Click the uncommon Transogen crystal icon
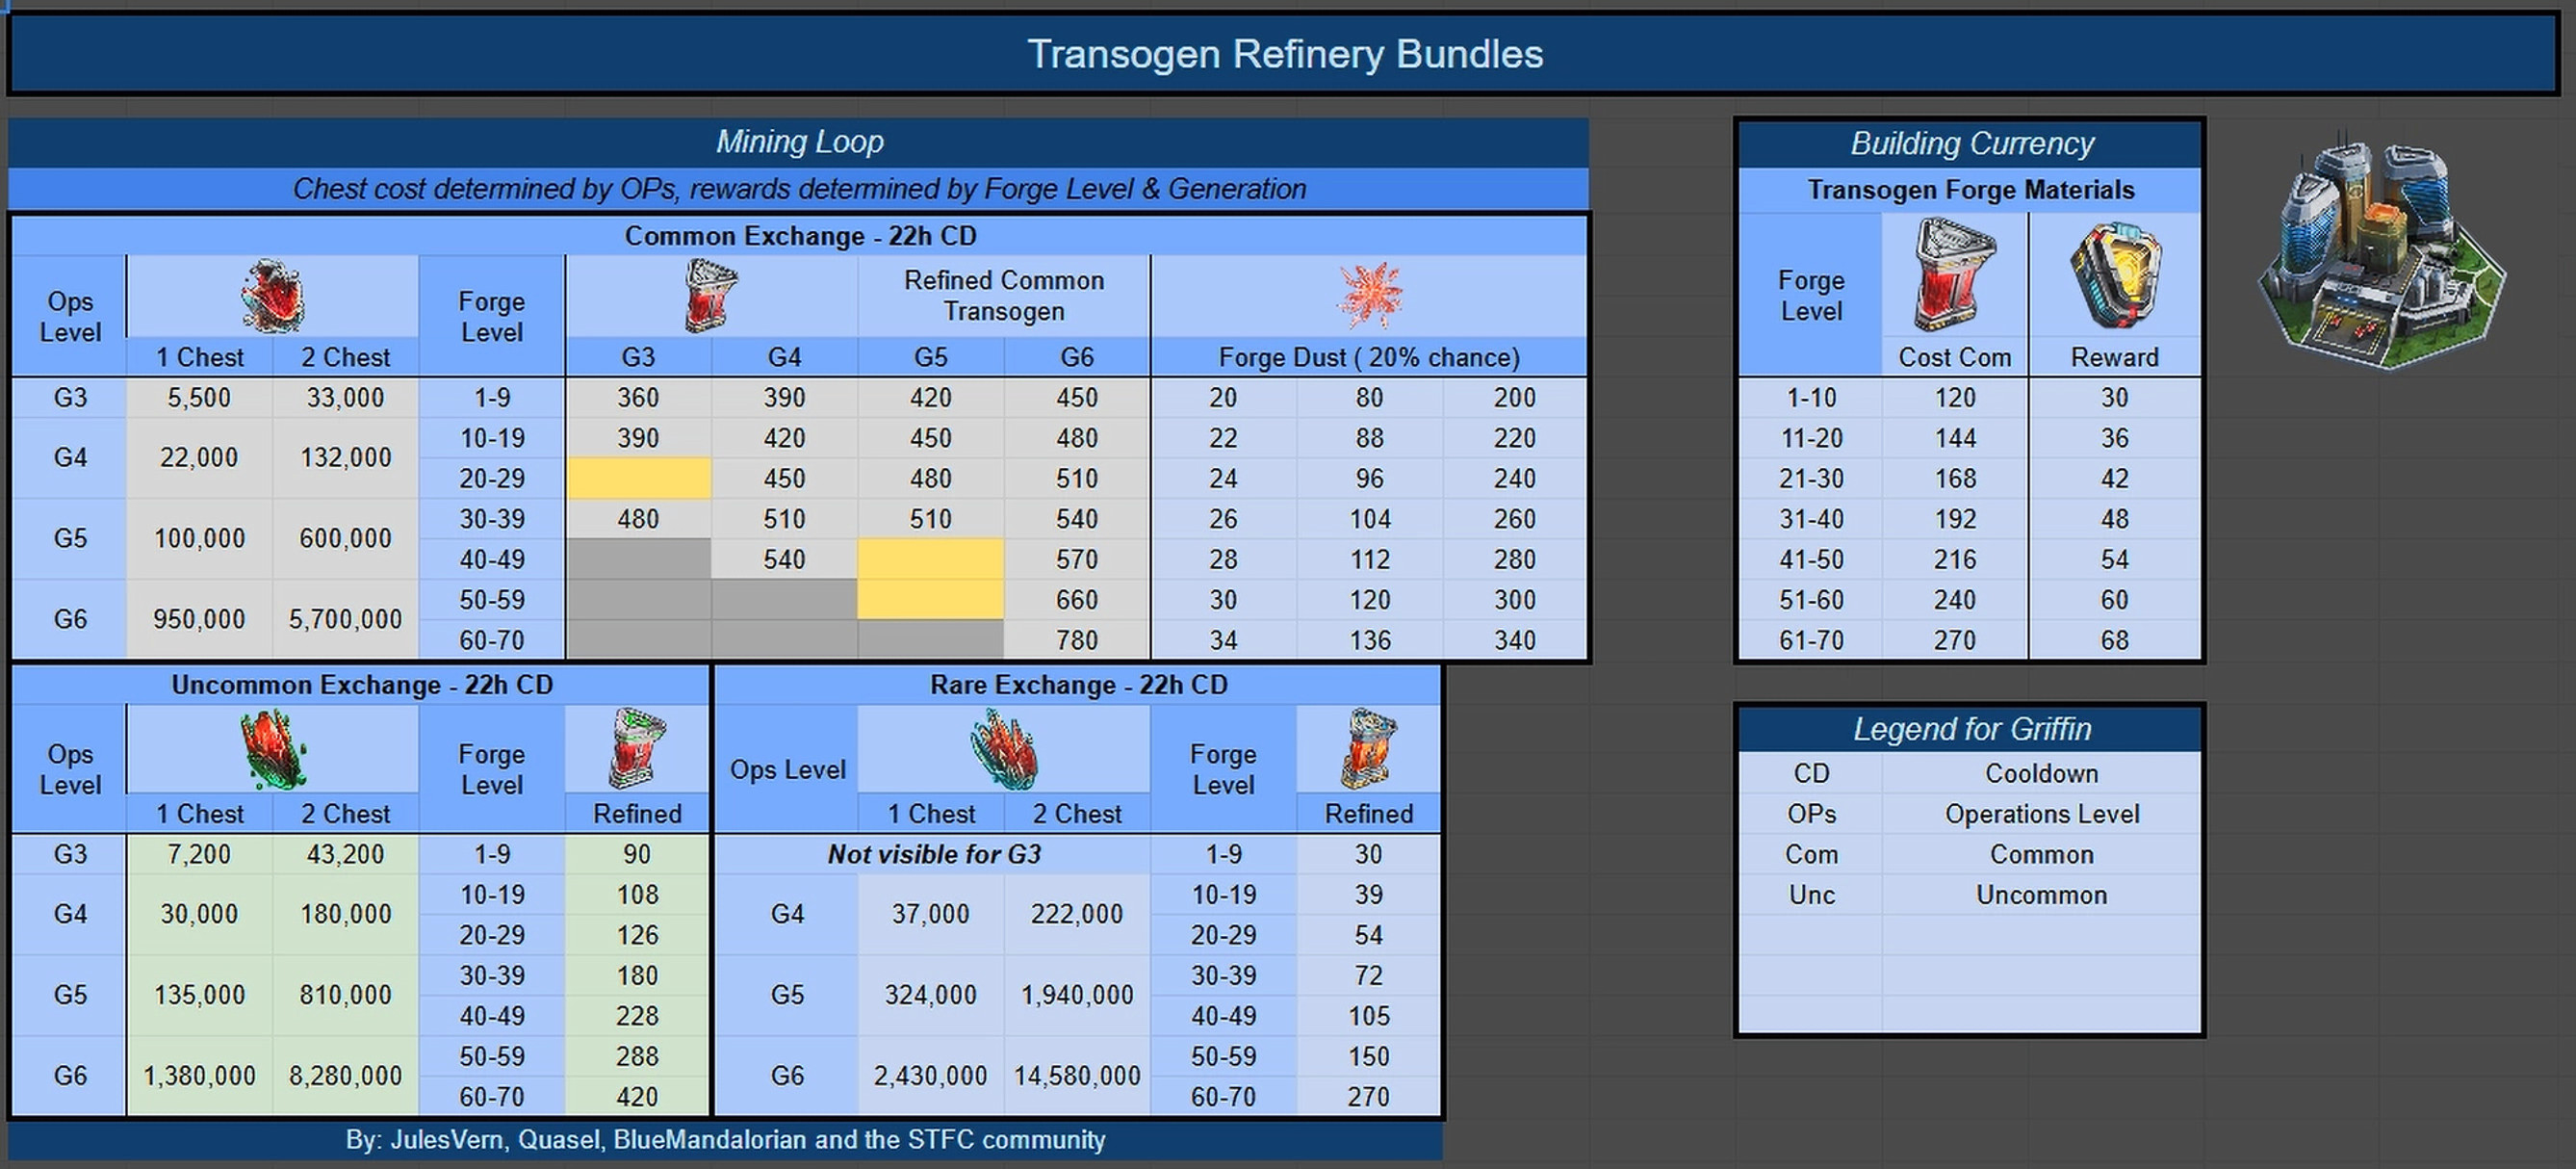The width and height of the screenshot is (2576, 1169). tap(272, 748)
